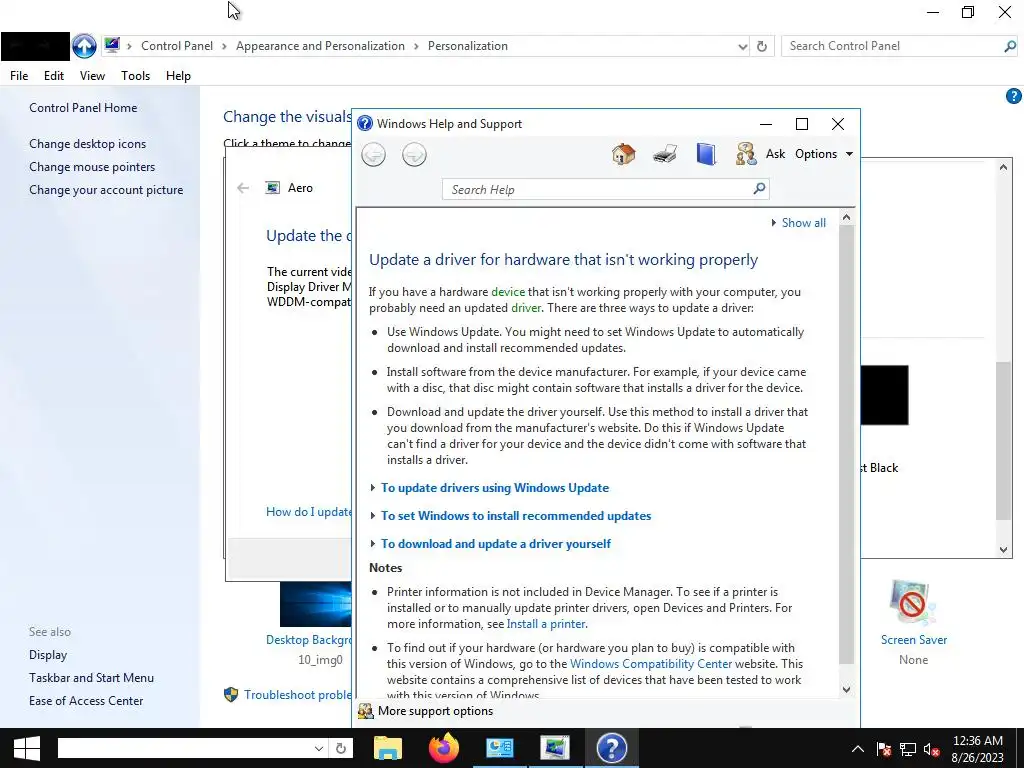
Task: Click Change your account picture
Action: 106,190
